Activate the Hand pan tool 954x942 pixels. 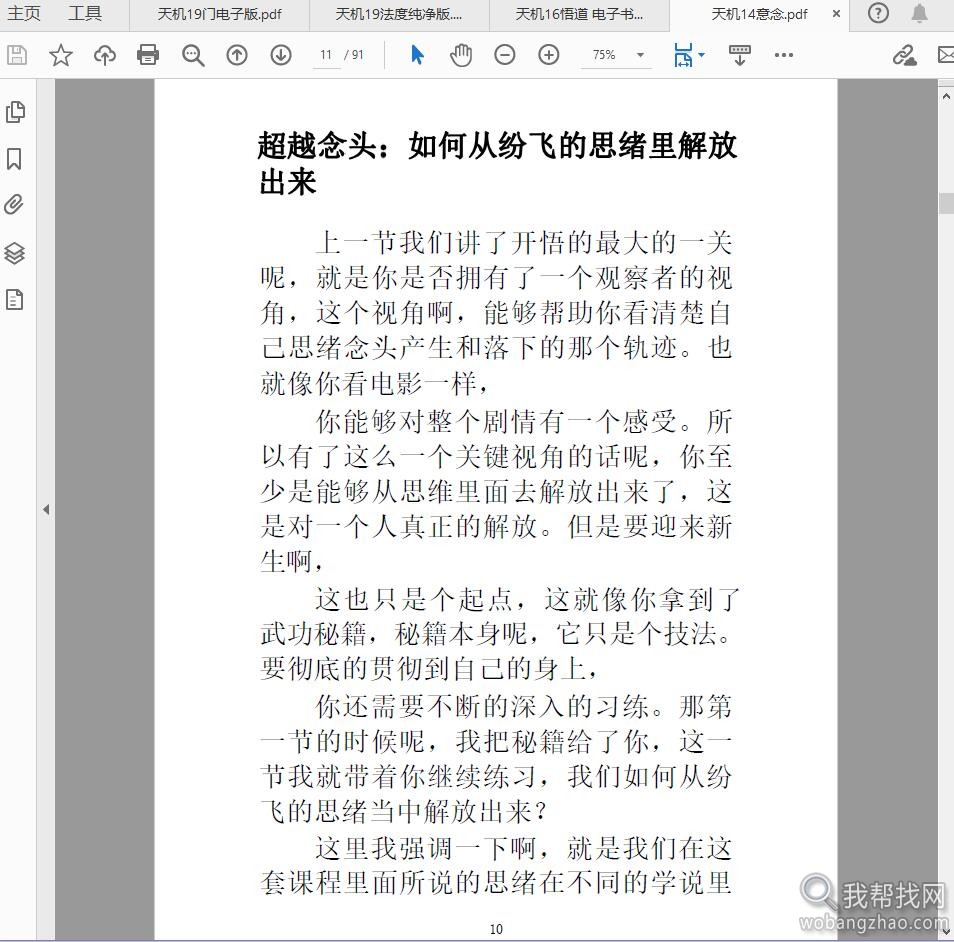coord(461,55)
